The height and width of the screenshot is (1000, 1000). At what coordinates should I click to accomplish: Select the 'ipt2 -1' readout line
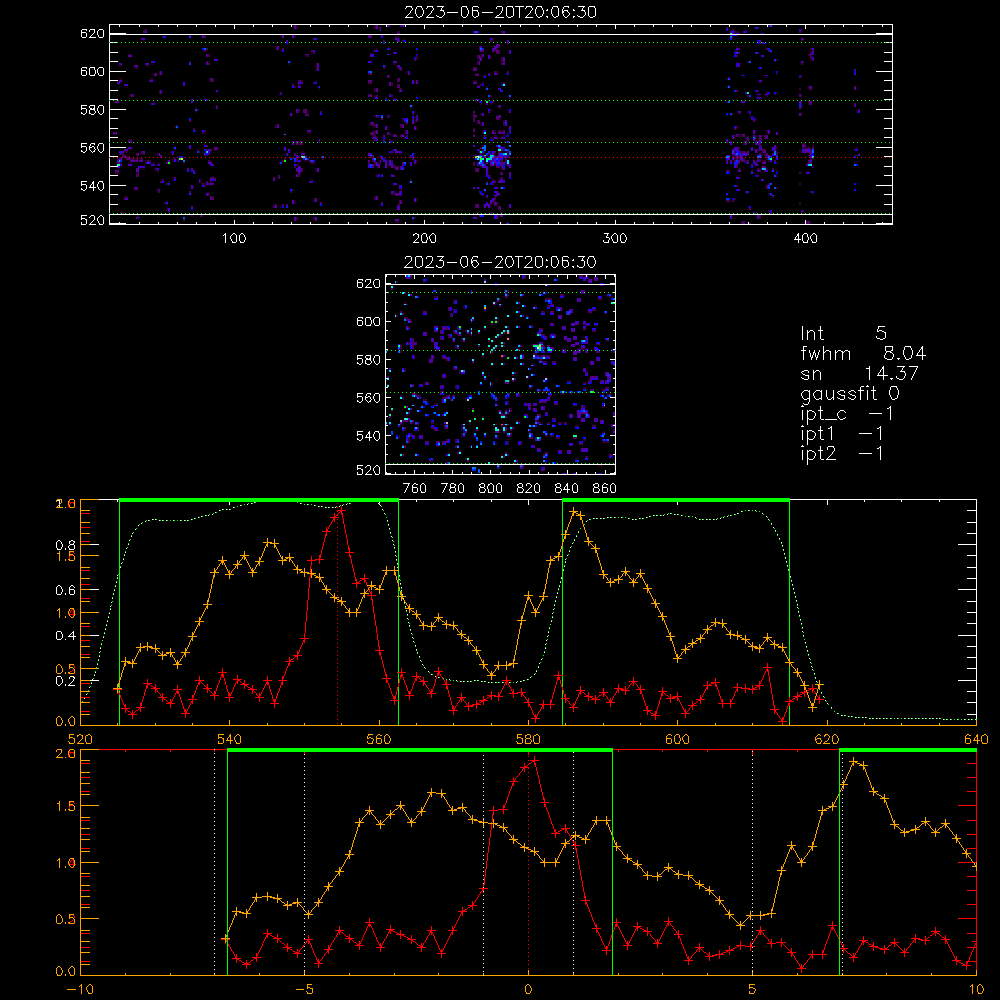point(842,454)
